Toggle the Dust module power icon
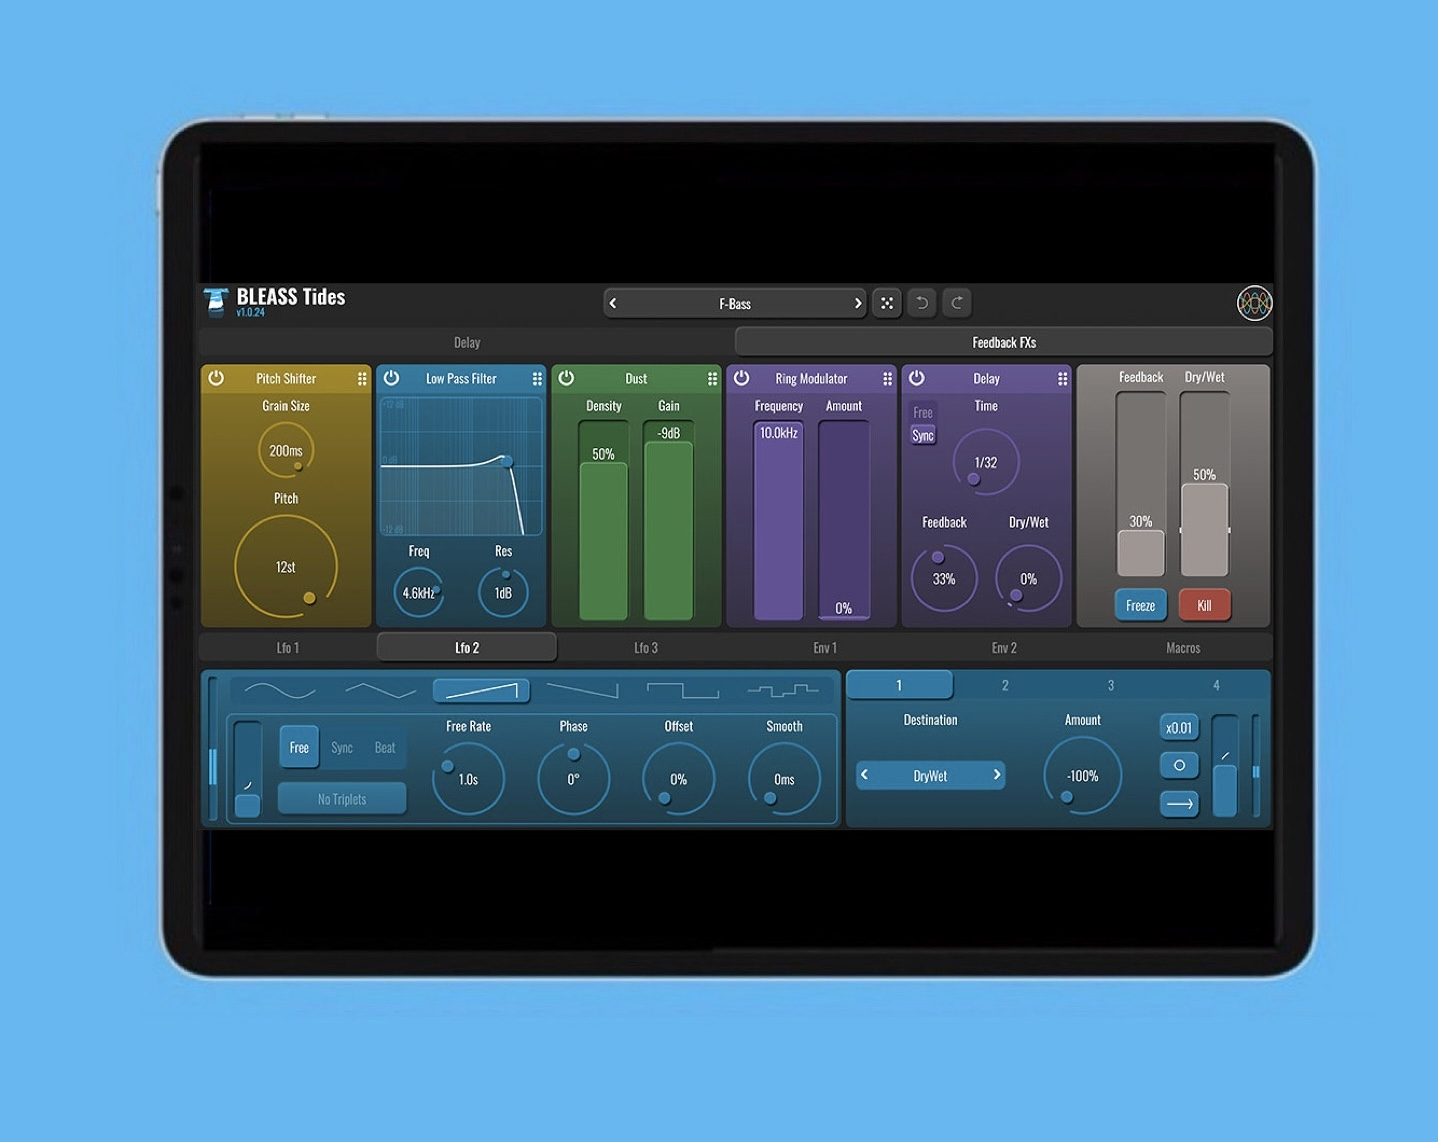The image size is (1438, 1142). pos(566,378)
